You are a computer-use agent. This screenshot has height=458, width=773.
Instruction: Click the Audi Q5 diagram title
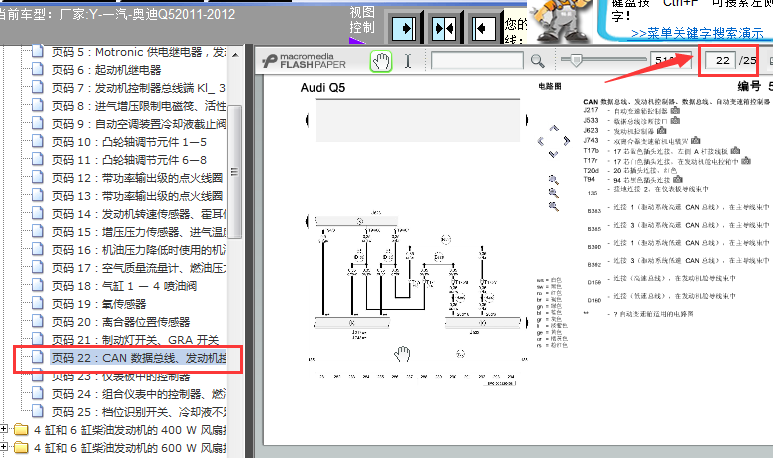(x=323, y=88)
